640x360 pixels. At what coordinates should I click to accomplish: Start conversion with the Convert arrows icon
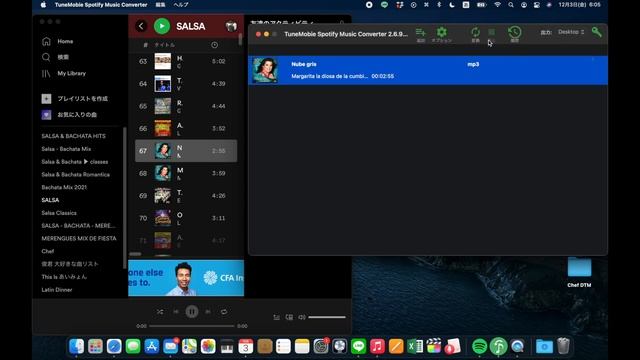tap(476, 32)
